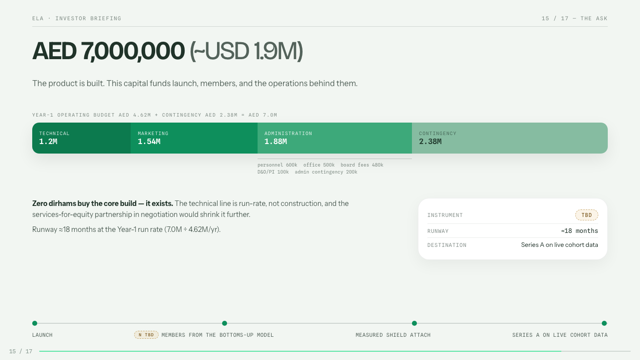Click the TBD badge beside Instrument
The image size is (640, 360).
coord(587,215)
